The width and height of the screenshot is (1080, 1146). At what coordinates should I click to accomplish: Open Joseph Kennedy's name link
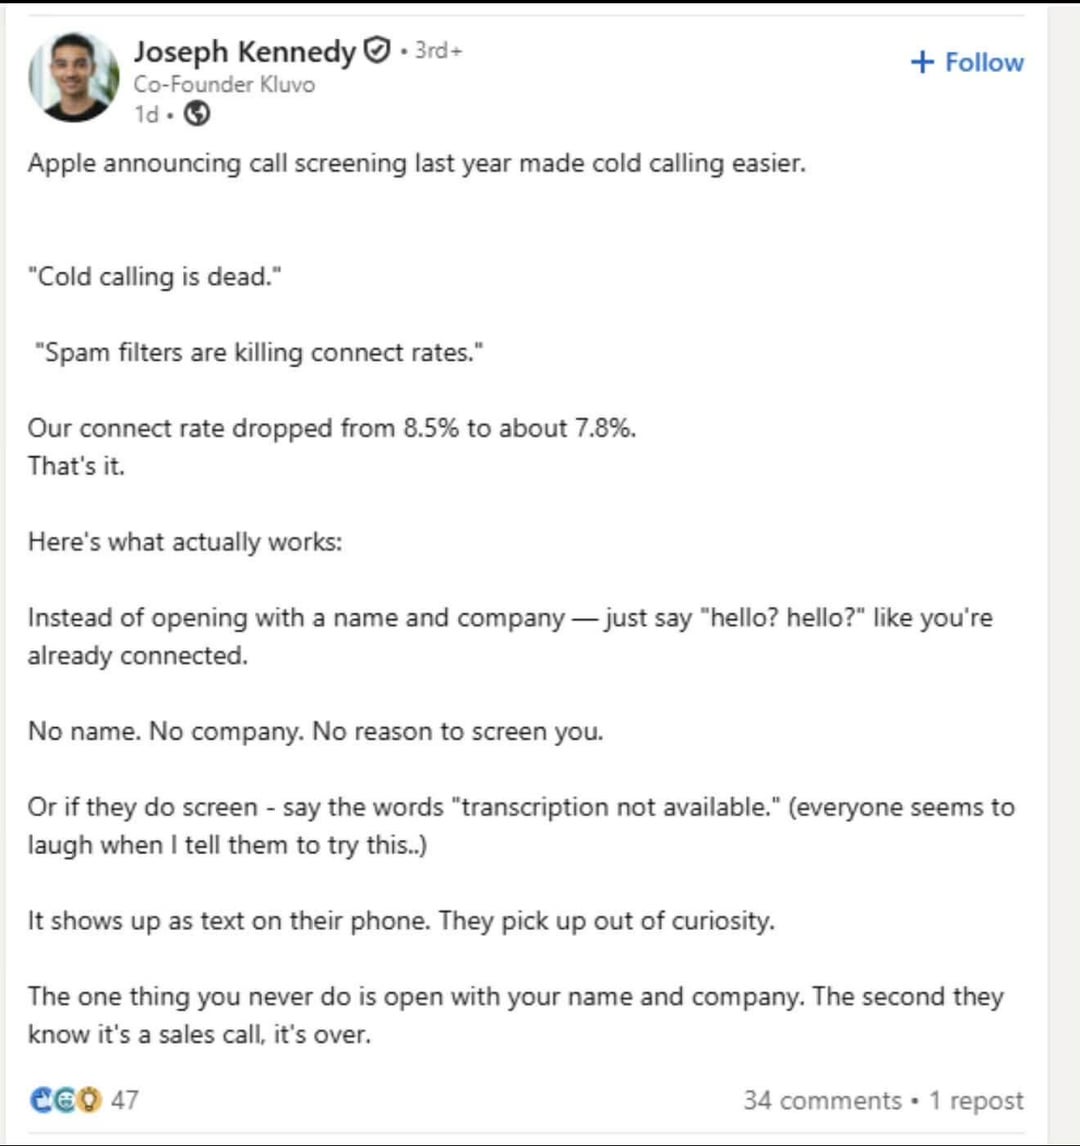[x=244, y=52]
